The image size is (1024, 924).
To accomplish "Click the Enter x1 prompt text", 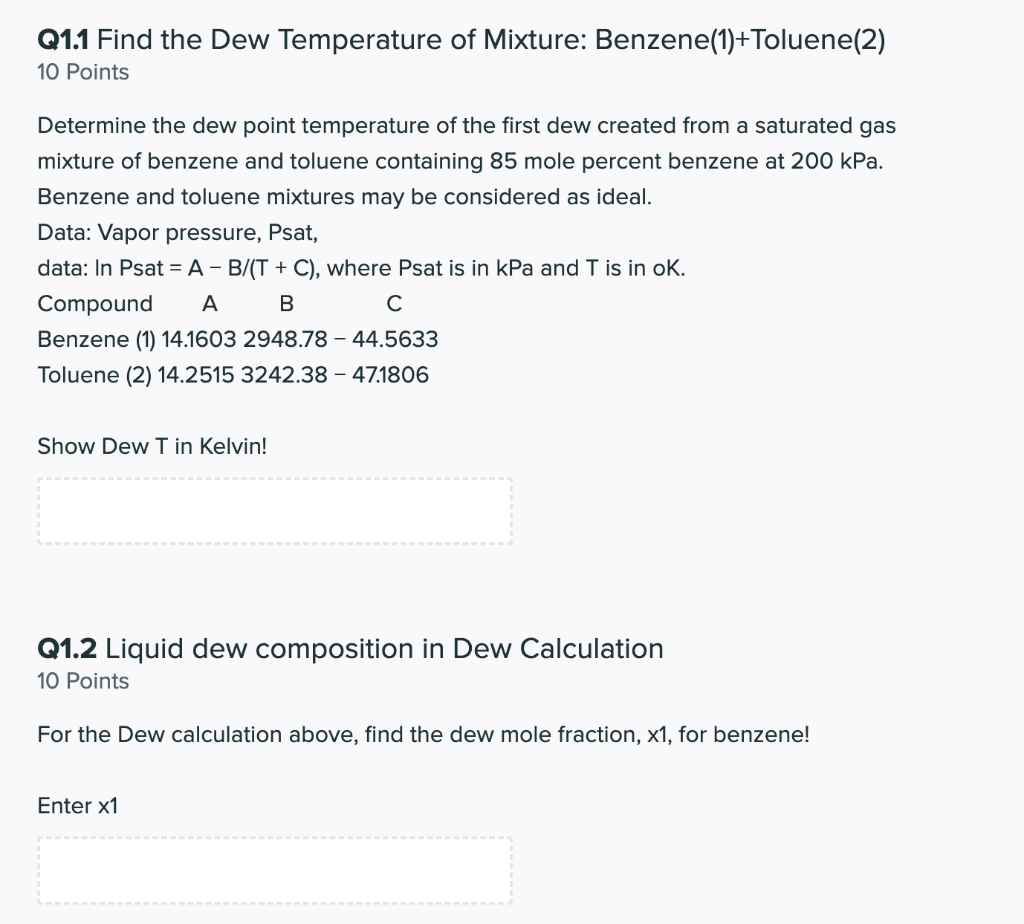I will point(77,805).
